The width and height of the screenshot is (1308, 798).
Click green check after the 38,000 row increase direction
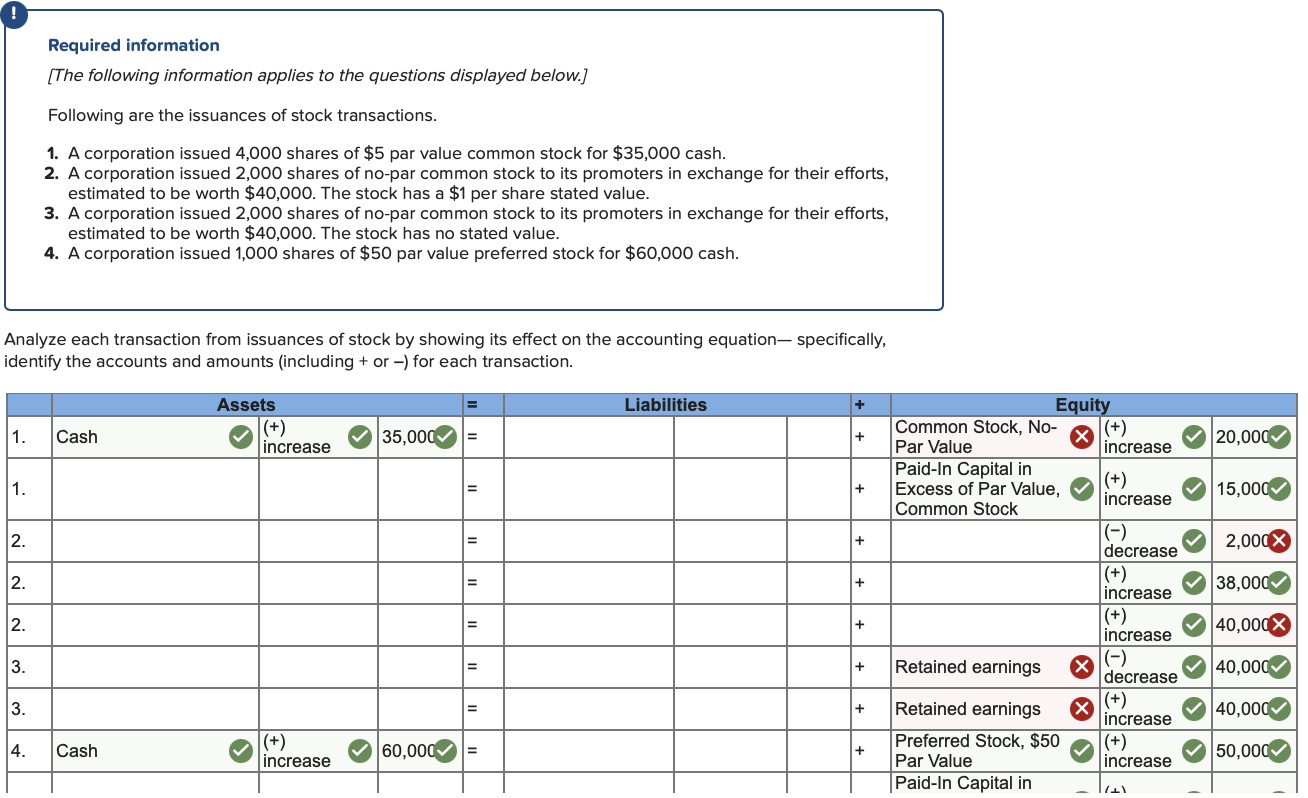[x=1193, y=583]
